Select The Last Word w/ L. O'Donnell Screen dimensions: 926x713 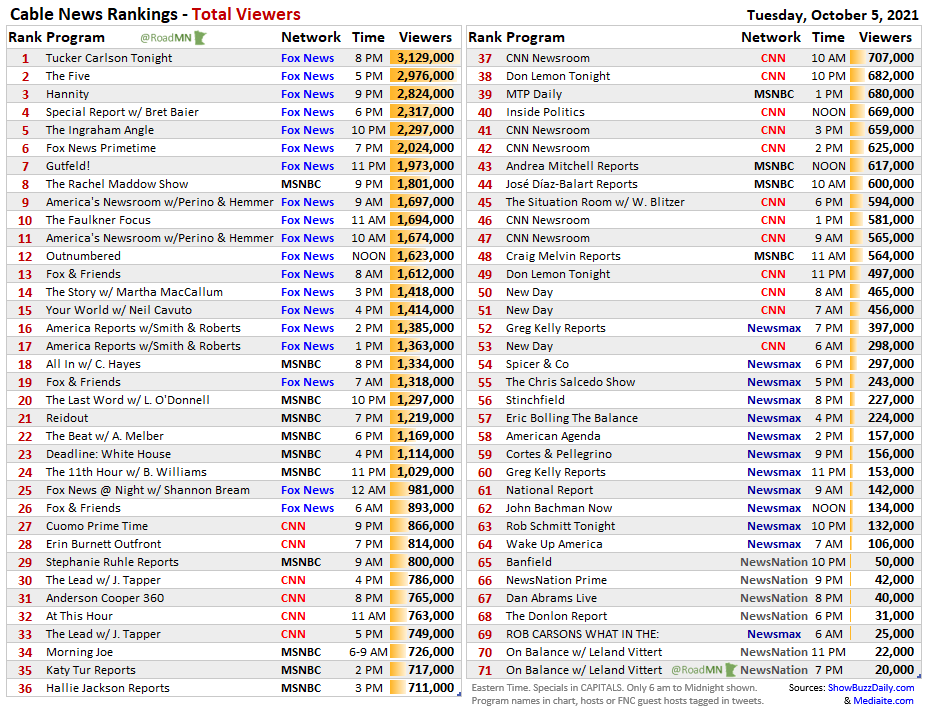(x=128, y=400)
